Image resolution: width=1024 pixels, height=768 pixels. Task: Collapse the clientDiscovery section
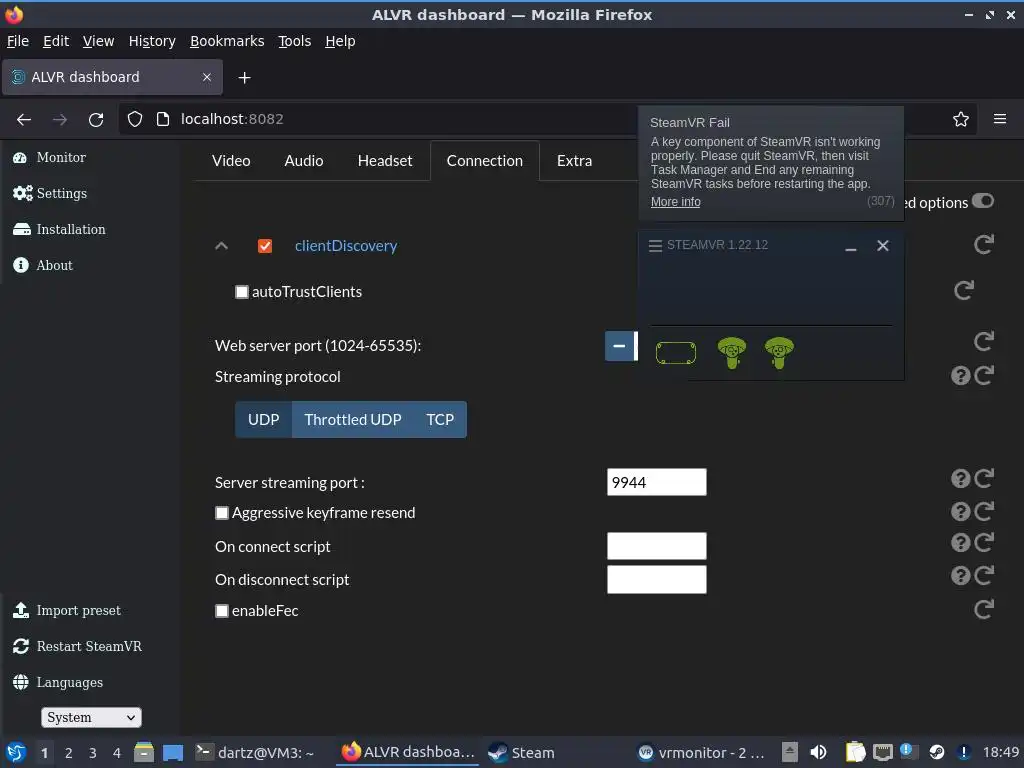pyautogui.click(x=221, y=246)
